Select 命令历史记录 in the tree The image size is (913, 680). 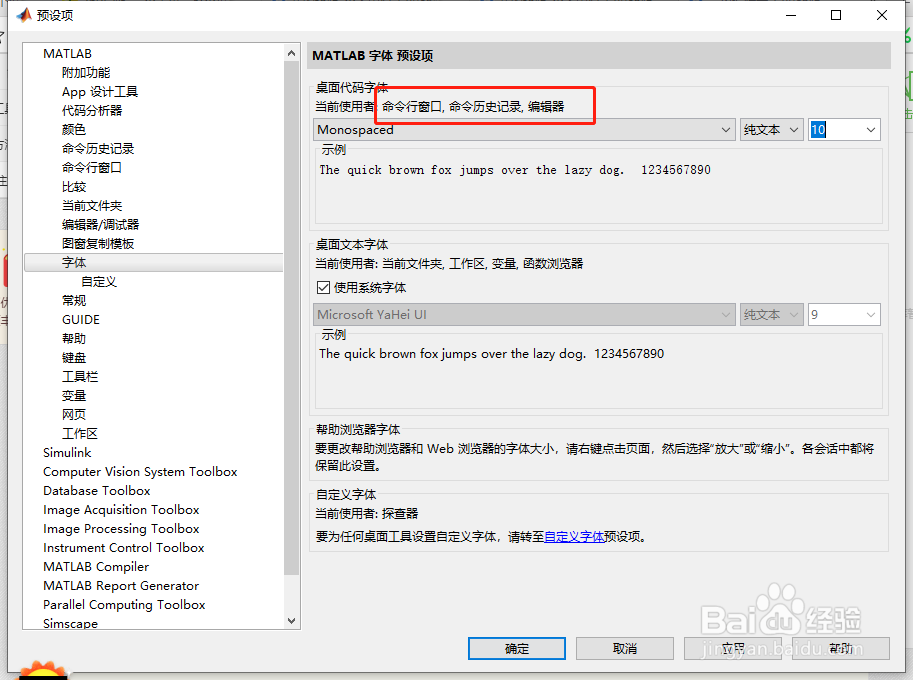point(98,148)
